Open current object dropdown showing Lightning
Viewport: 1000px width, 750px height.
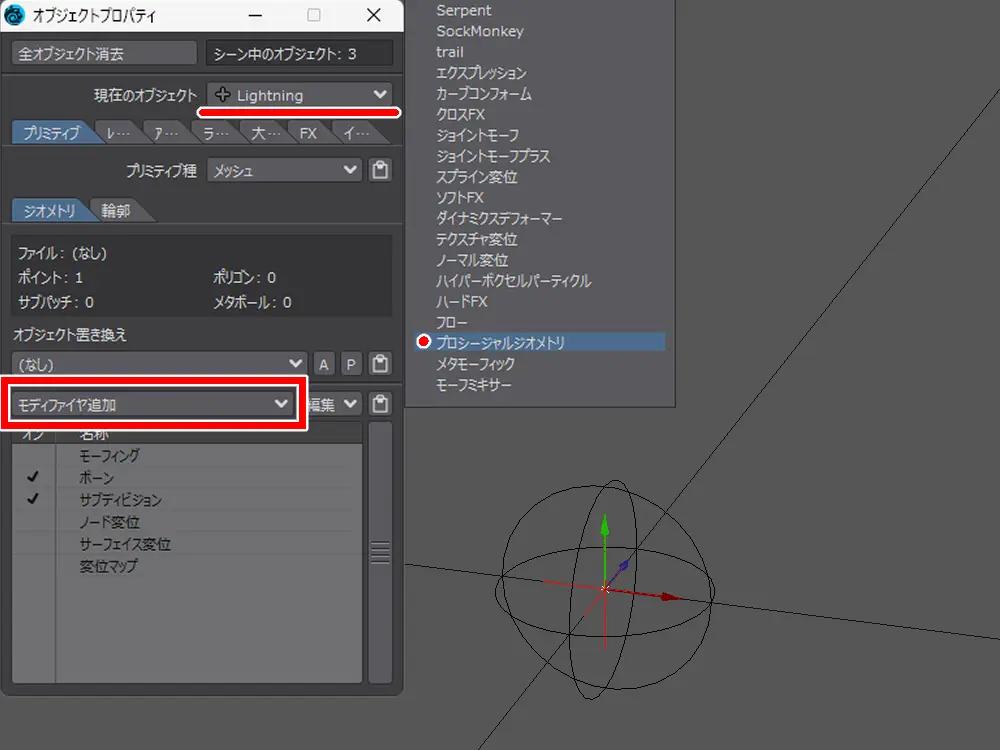300,95
